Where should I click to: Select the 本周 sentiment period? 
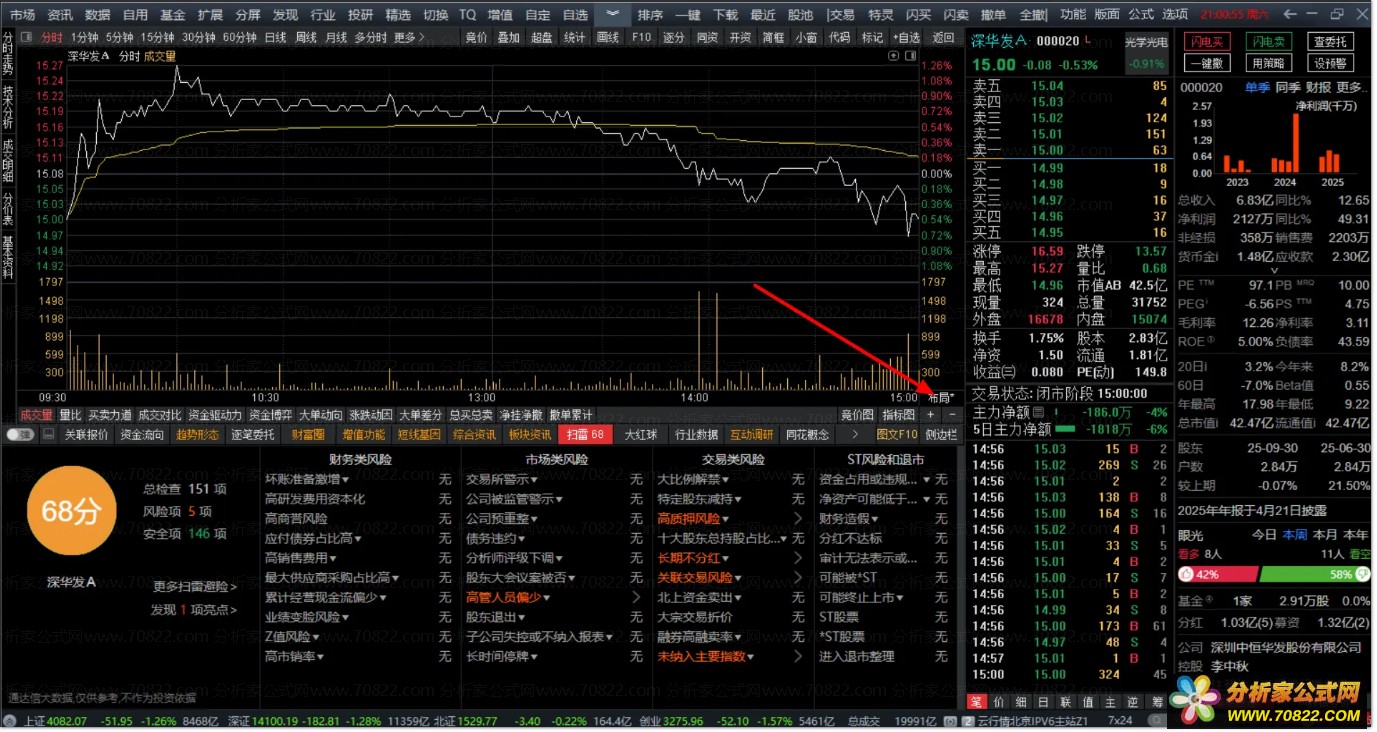coord(1295,535)
